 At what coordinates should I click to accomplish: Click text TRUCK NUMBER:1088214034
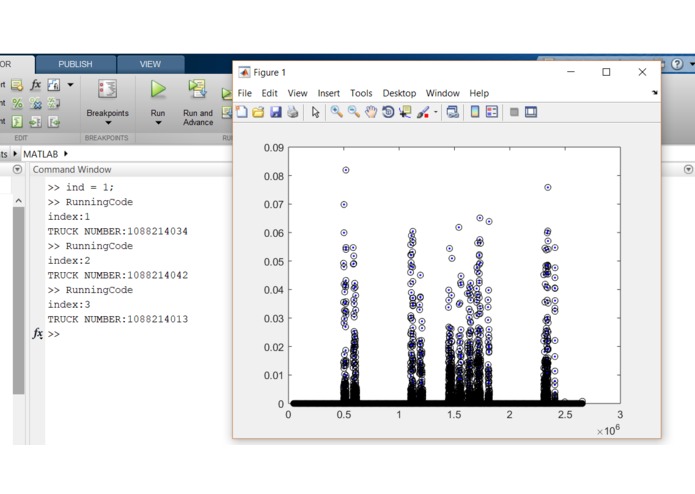click(117, 231)
